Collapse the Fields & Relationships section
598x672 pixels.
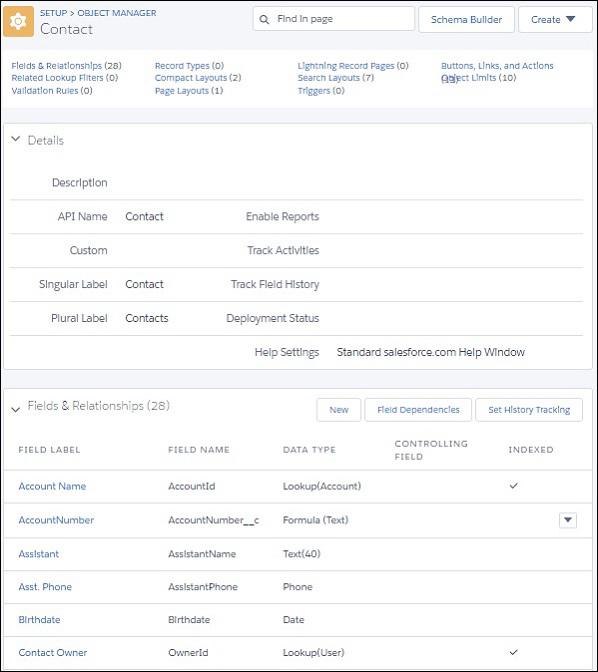pyautogui.click(x=15, y=410)
